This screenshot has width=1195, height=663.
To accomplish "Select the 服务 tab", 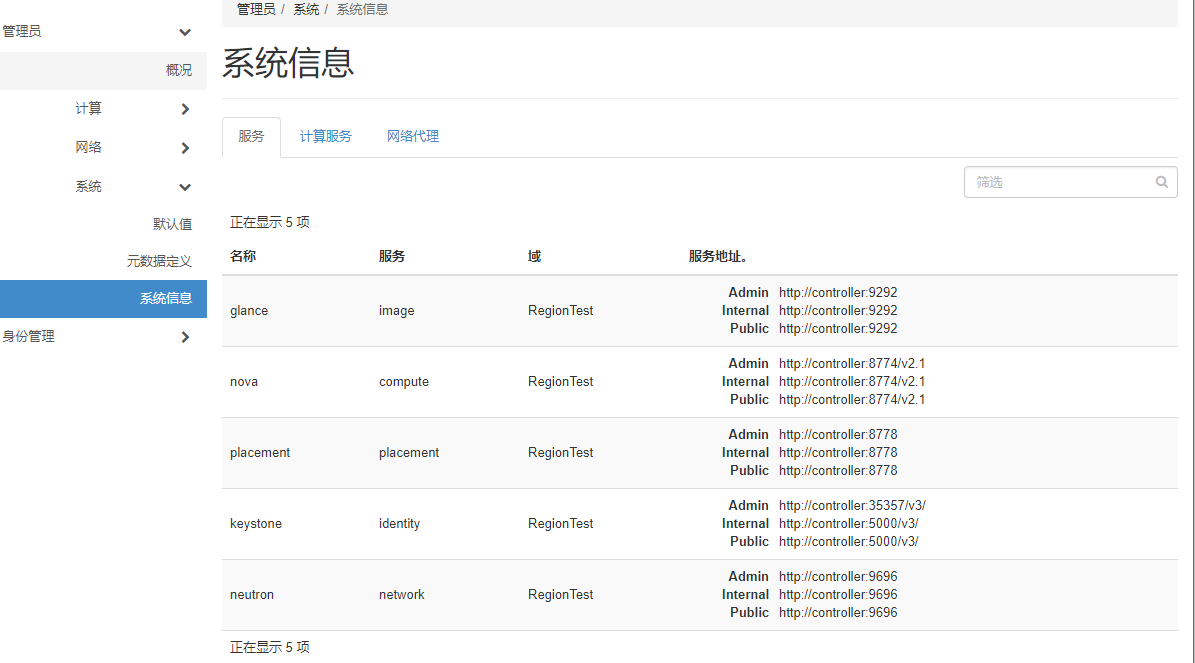I will click(251, 136).
